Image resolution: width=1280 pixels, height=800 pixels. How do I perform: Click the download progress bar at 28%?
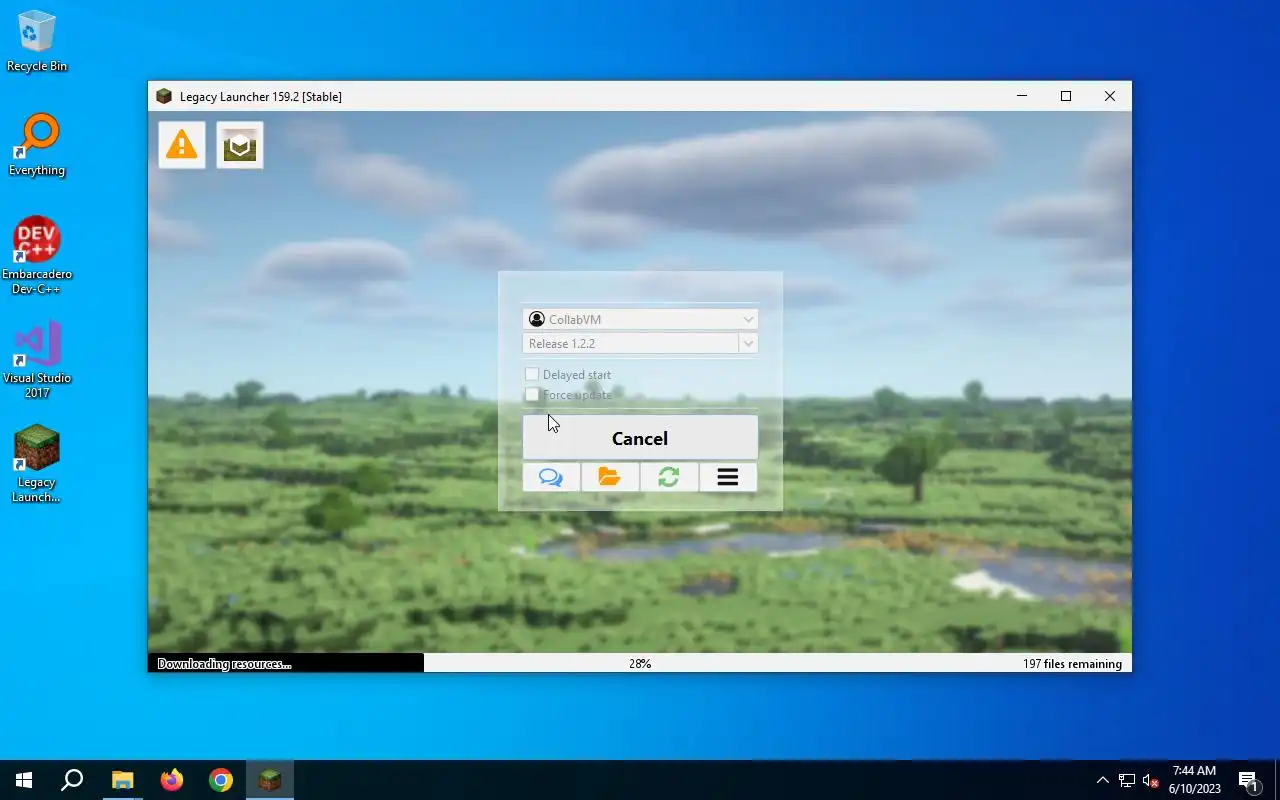click(640, 663)
